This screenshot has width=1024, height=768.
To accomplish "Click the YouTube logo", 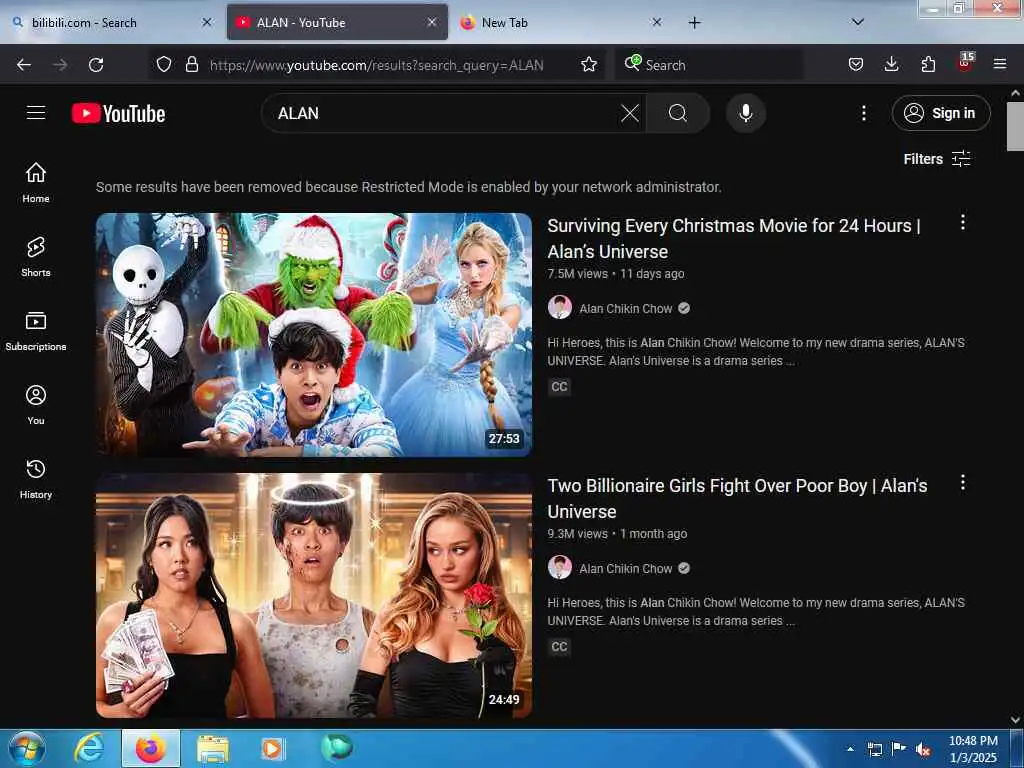I will (118, 114).
